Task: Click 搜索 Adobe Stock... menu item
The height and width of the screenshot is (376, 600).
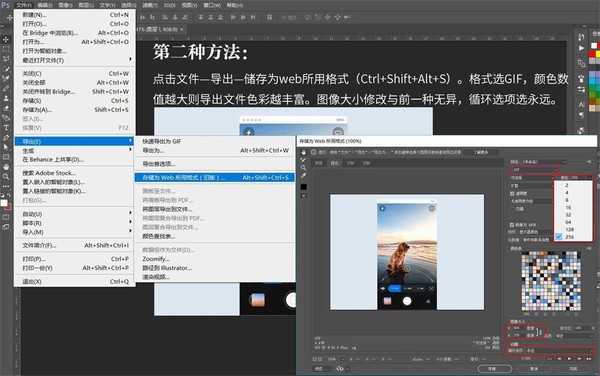Action: pyautogui.click(x=75, y=173)
